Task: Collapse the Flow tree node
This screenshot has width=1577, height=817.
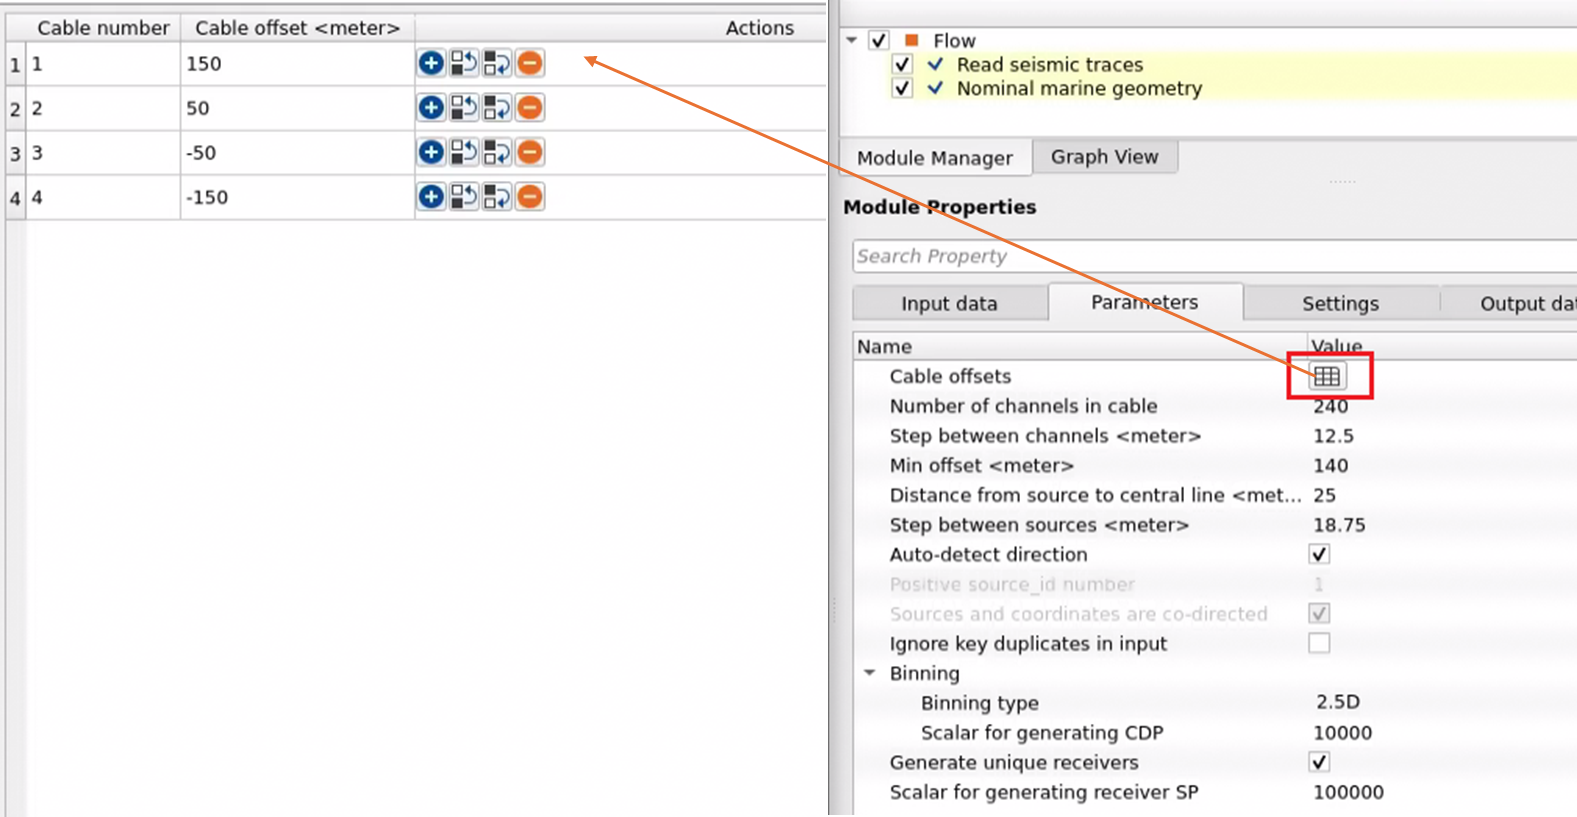Action: coord(852,41)
